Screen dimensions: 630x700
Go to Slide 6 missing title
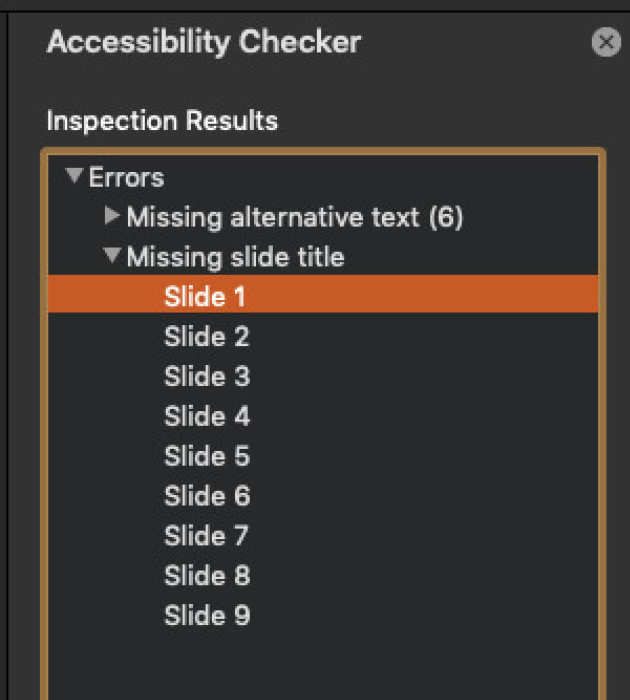tap(206, 496)
